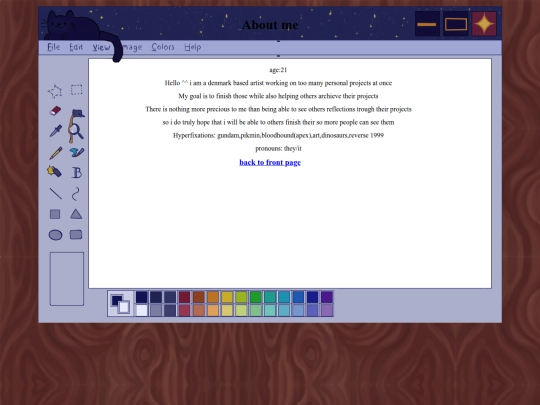This screenshot has height=405, width=540.
Task: Choose the ellipse shape tool
Action: point(55,235)
